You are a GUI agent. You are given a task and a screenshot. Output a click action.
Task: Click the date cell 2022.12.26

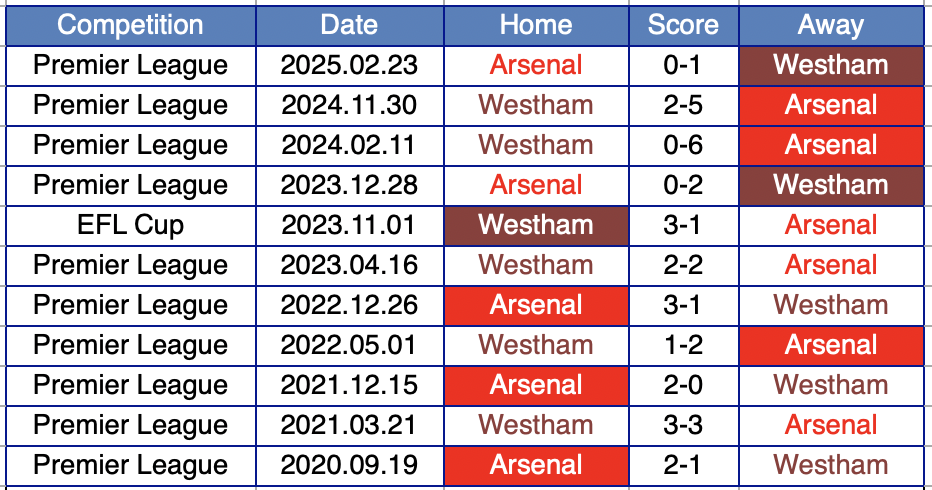(x=349, y=305)
